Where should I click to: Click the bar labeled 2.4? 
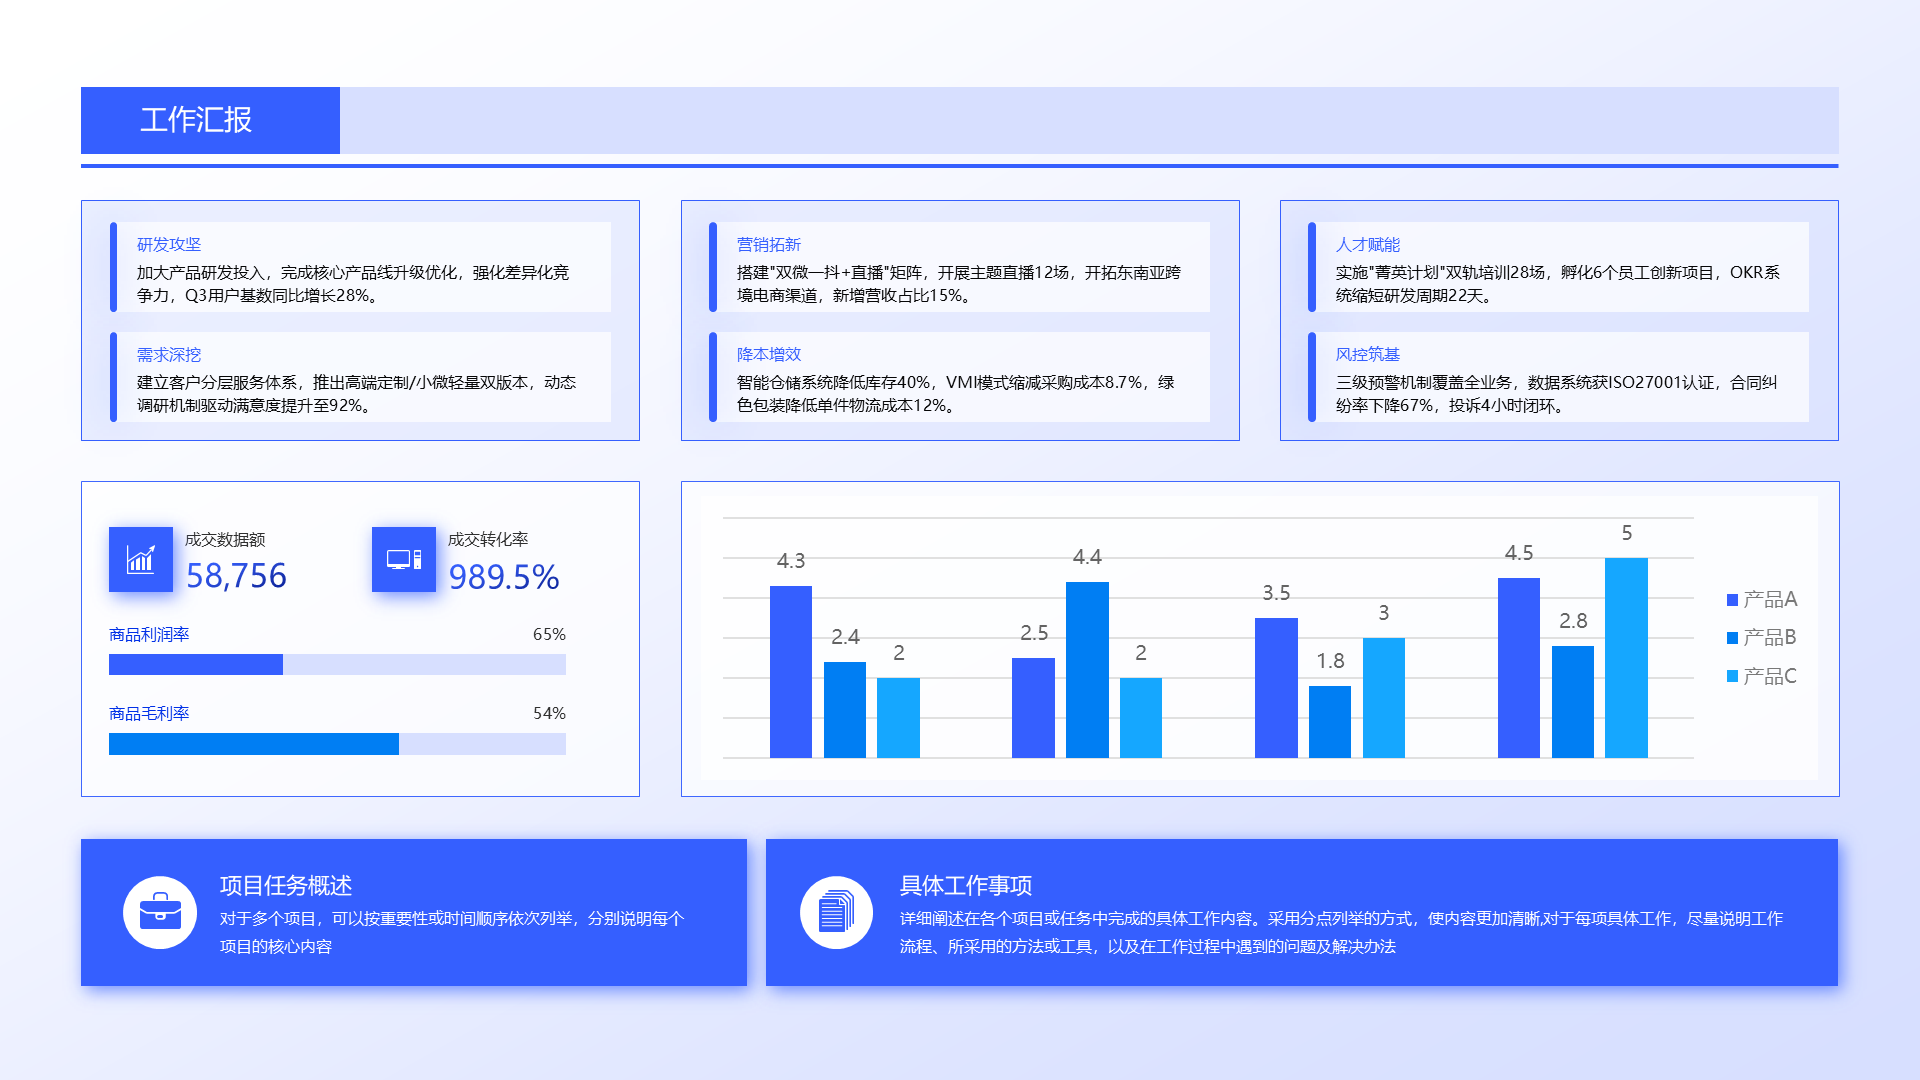(x=845, y=710)
